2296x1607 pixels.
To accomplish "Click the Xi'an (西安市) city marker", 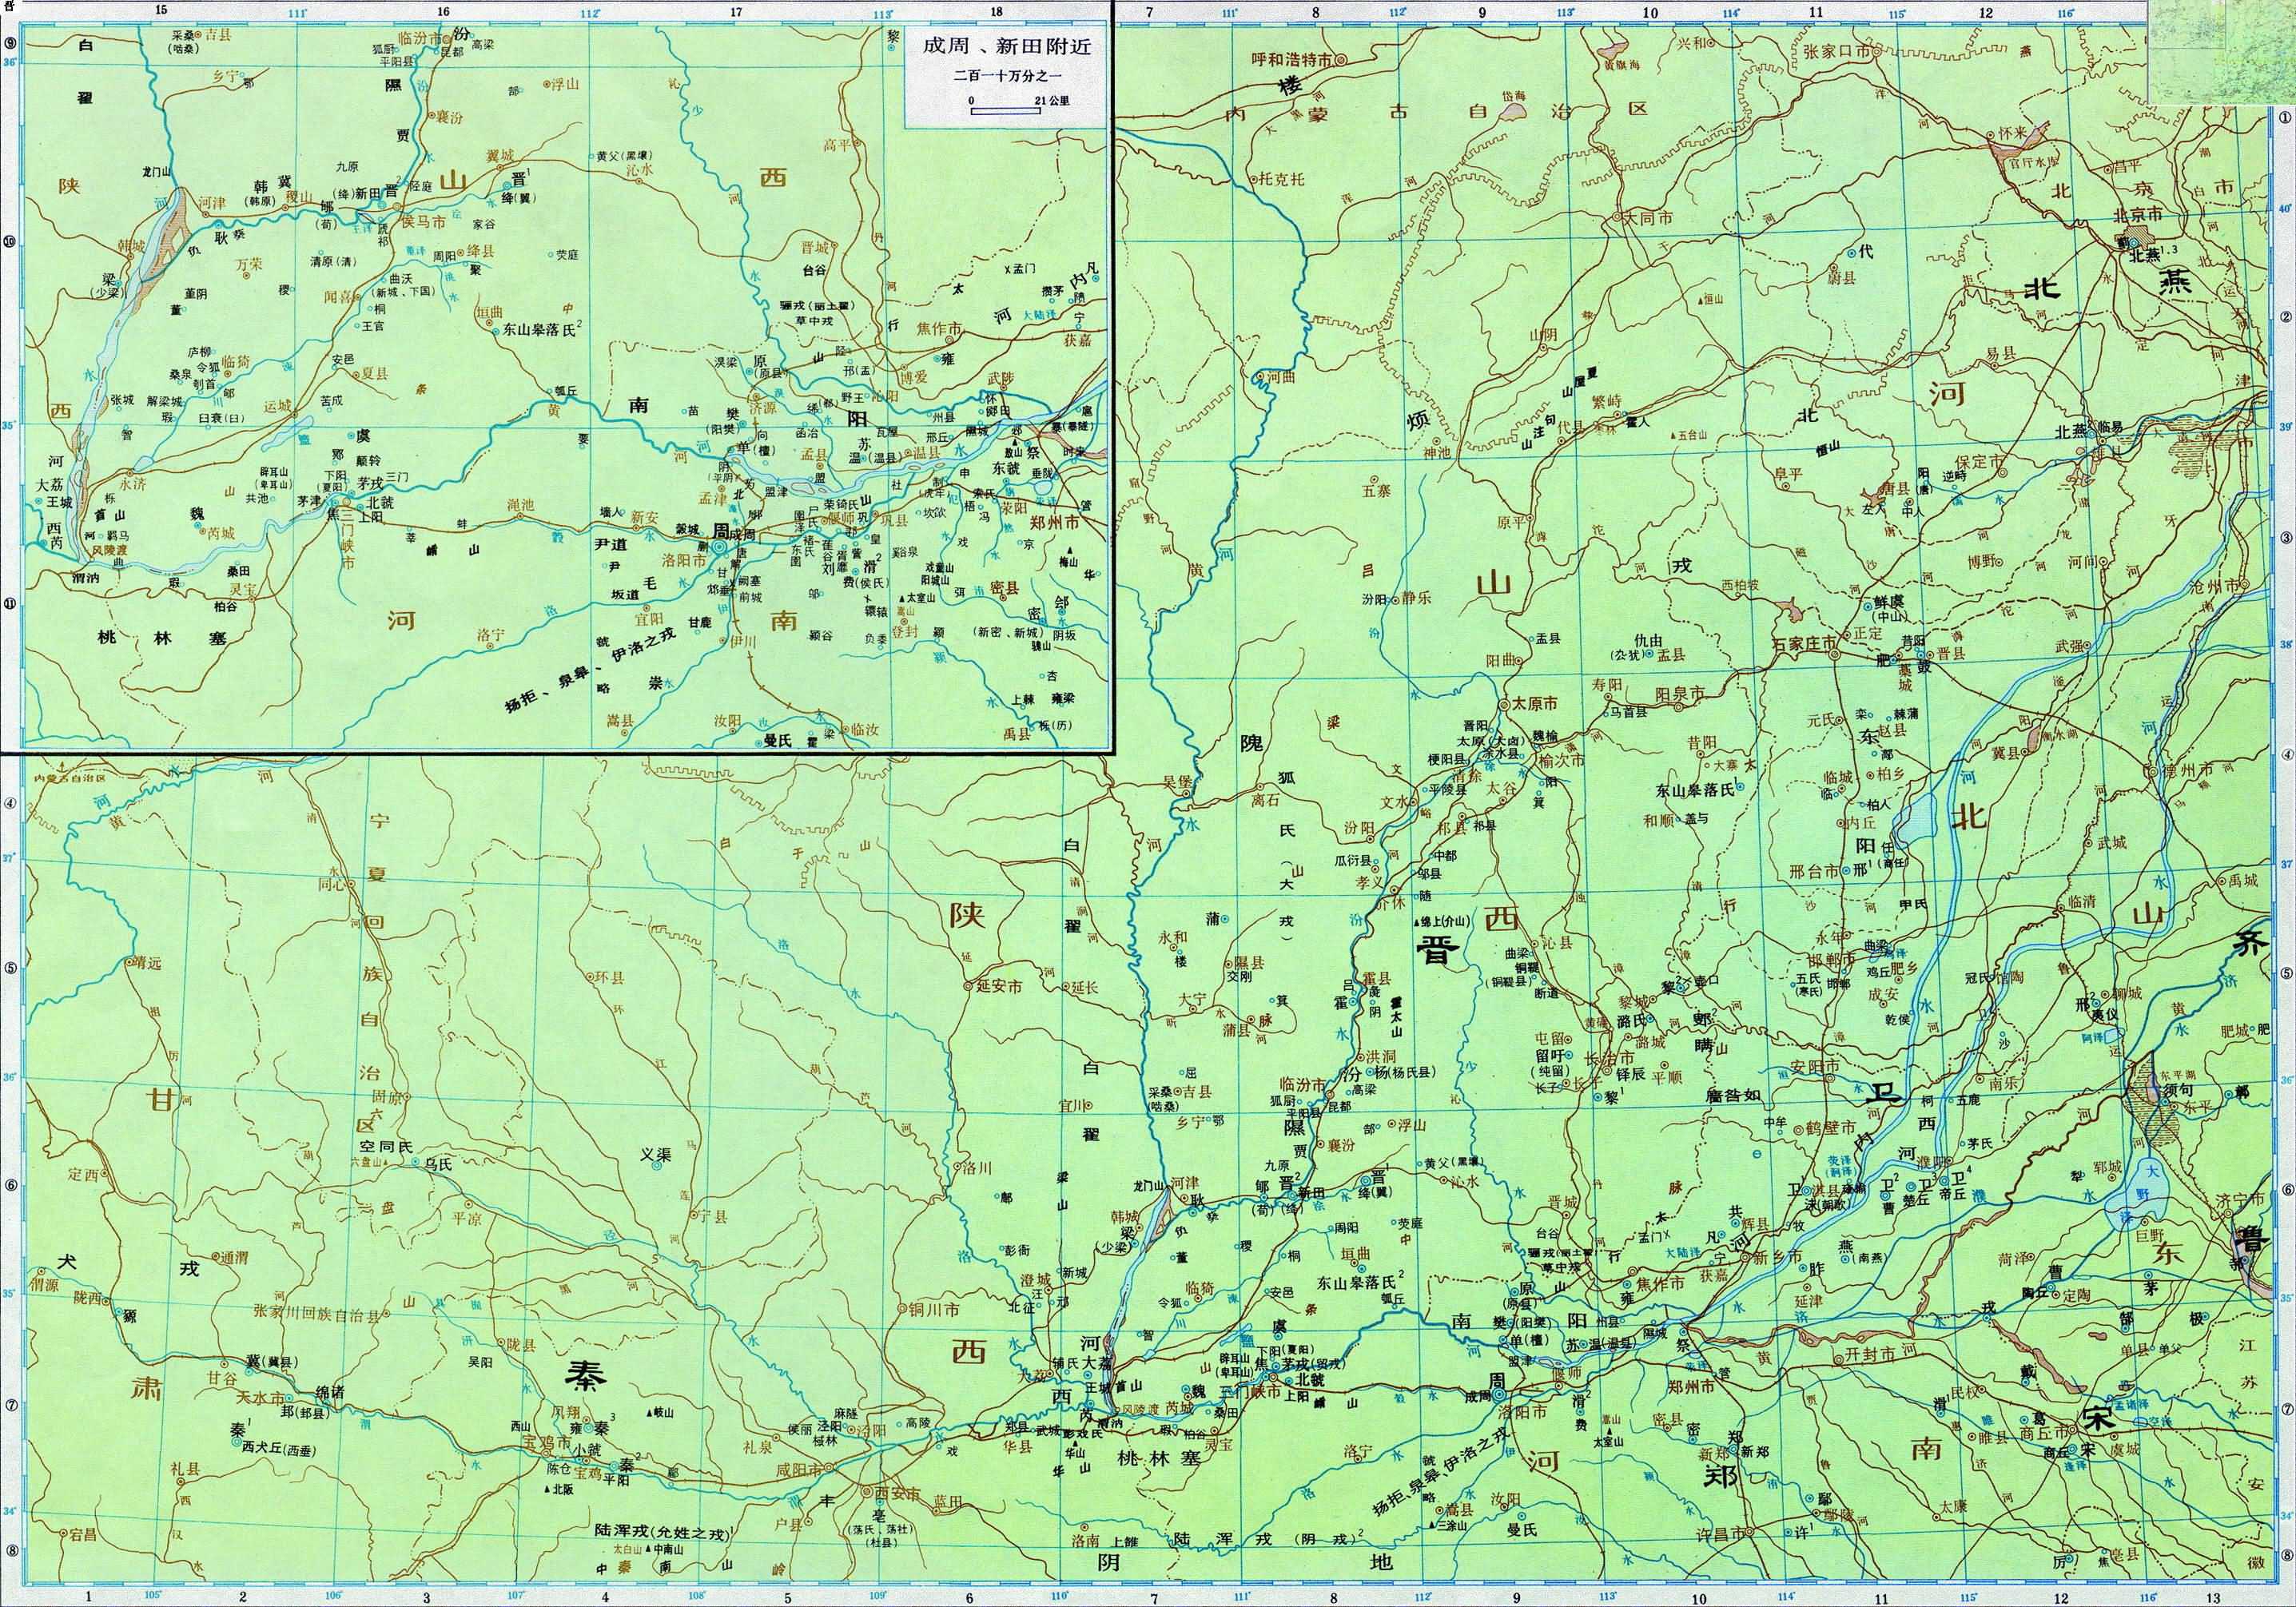I will [x=867, y=1491].
